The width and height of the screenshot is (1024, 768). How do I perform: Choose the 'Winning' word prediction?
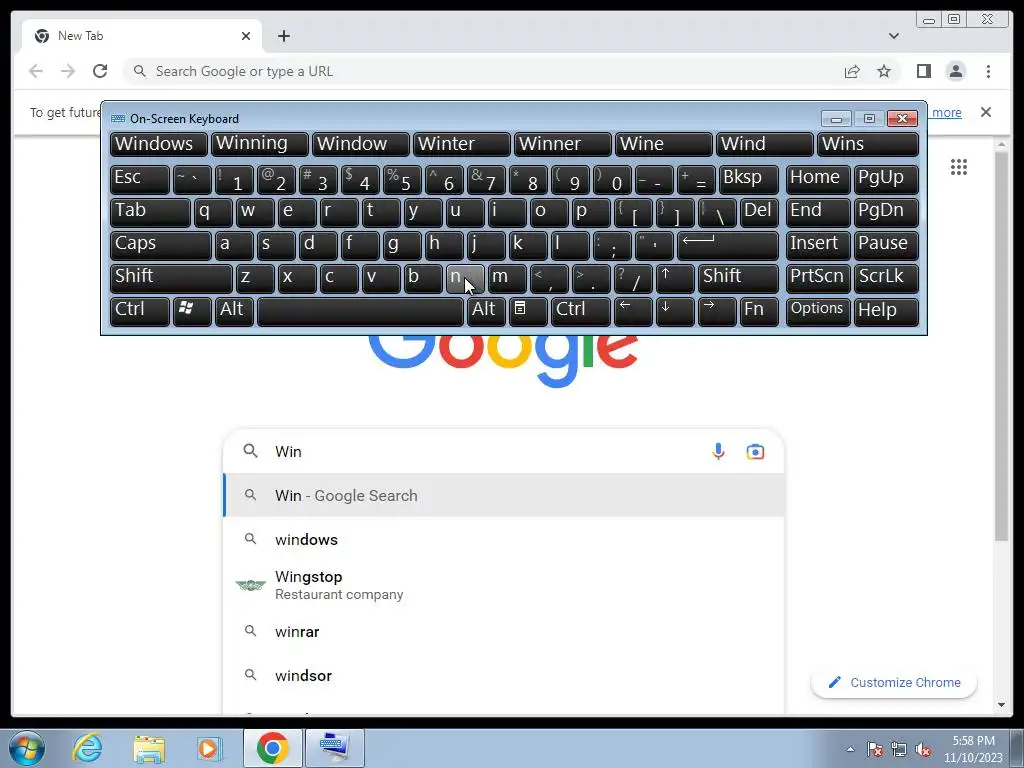click(260, 144)
